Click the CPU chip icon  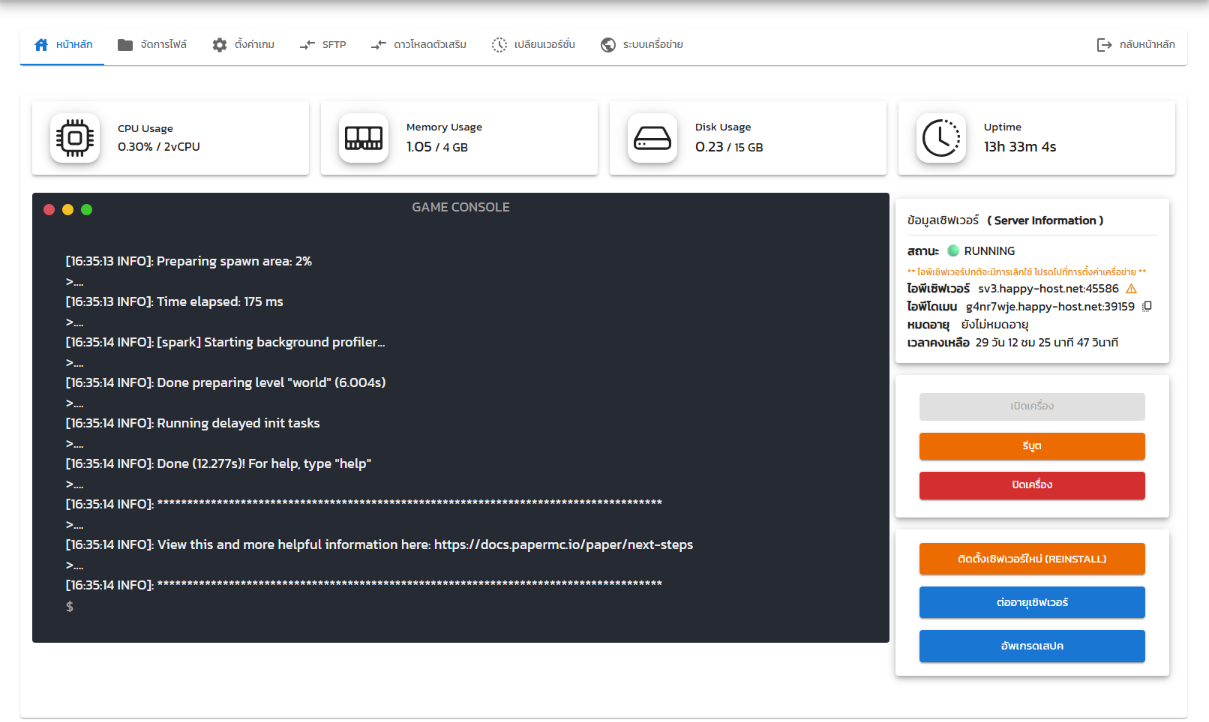(x=75, y=138)
